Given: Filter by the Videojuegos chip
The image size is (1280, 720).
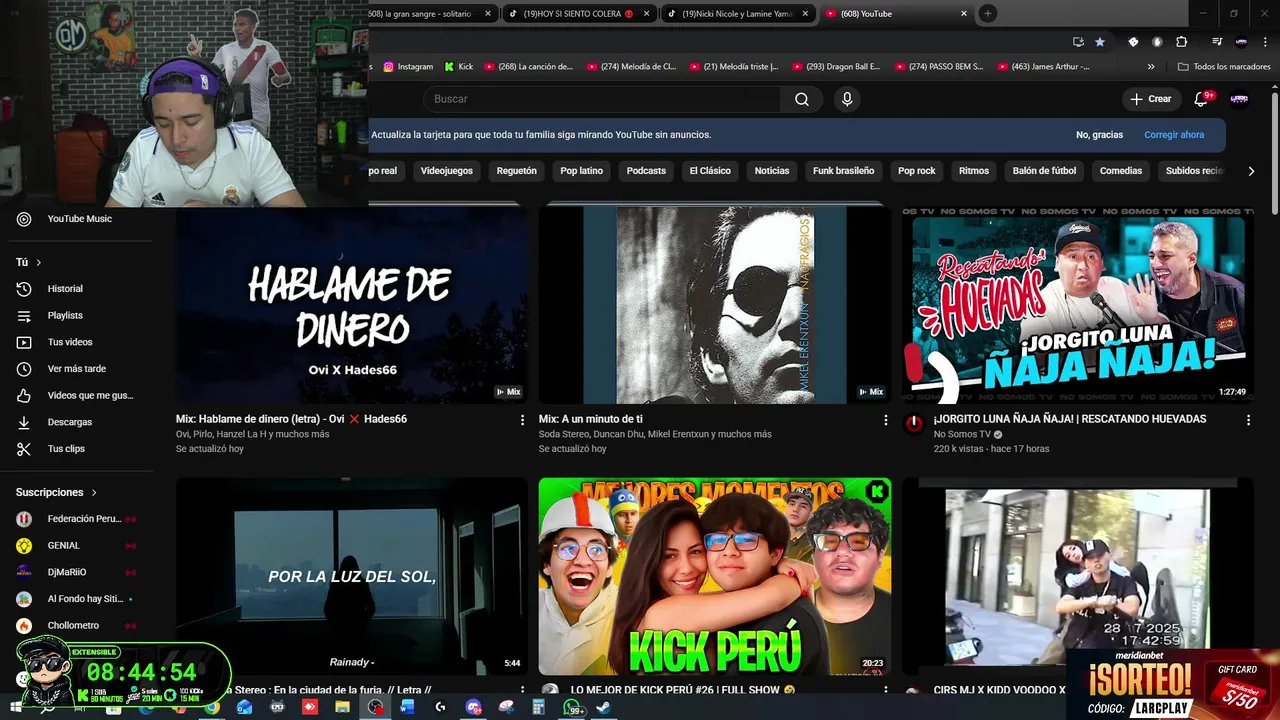Looking at the screenshot, I should [x=446, y=171].
